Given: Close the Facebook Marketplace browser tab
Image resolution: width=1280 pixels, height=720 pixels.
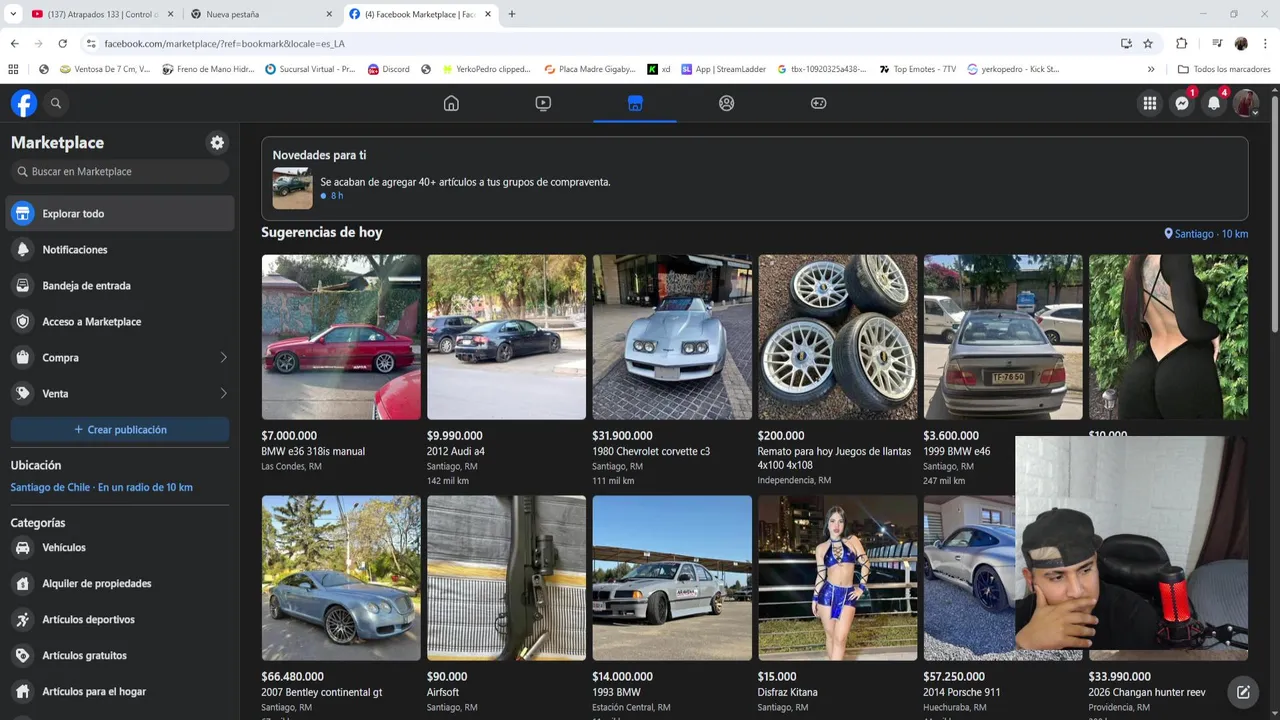Looking at the screenshot, I should pos(488,14).
